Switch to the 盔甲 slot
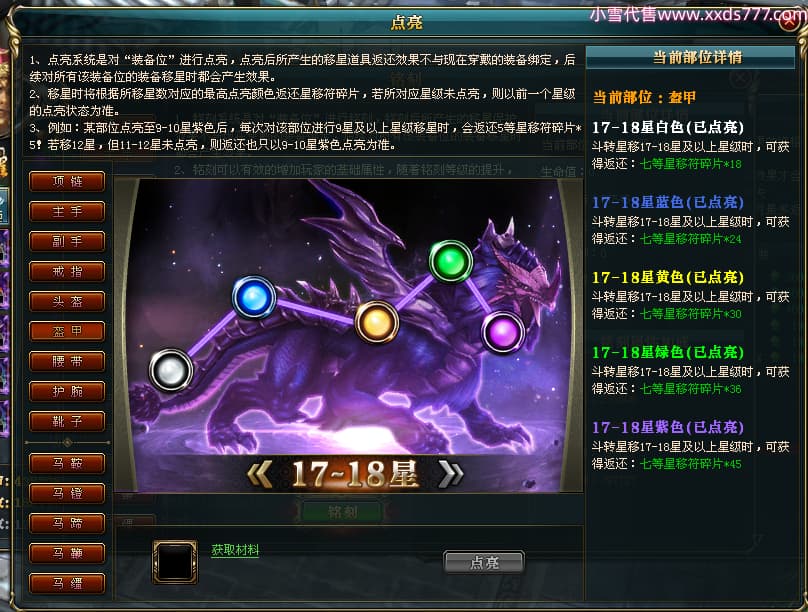The image size is (808, 612). tap(68, 331)
